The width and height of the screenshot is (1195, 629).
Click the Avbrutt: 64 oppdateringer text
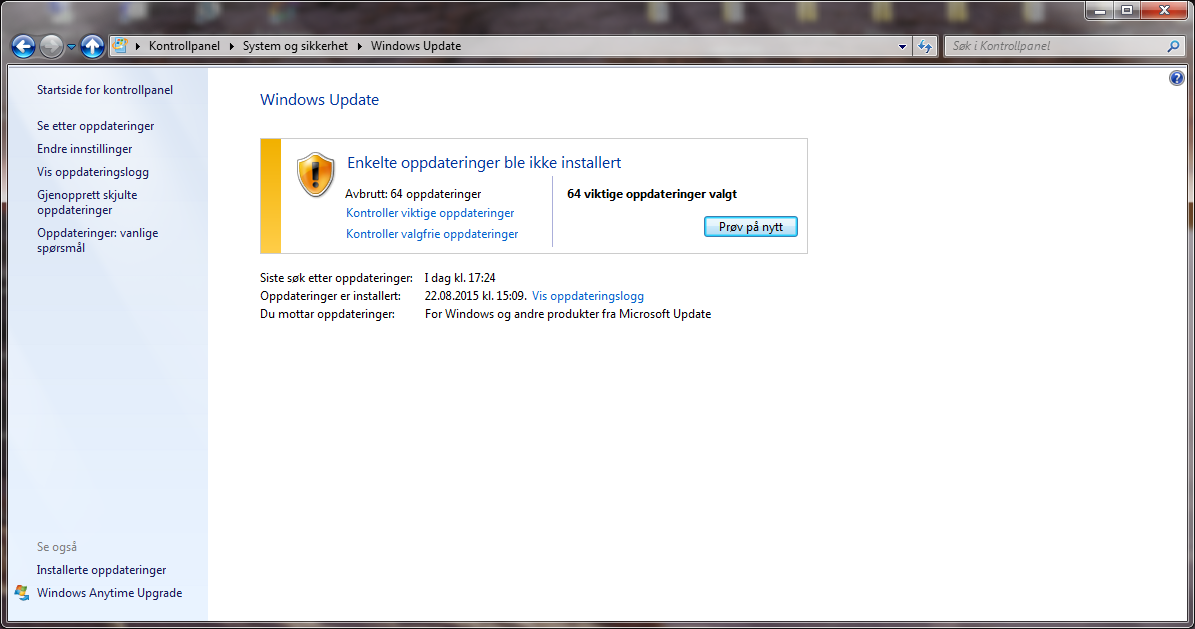[413, 194]
